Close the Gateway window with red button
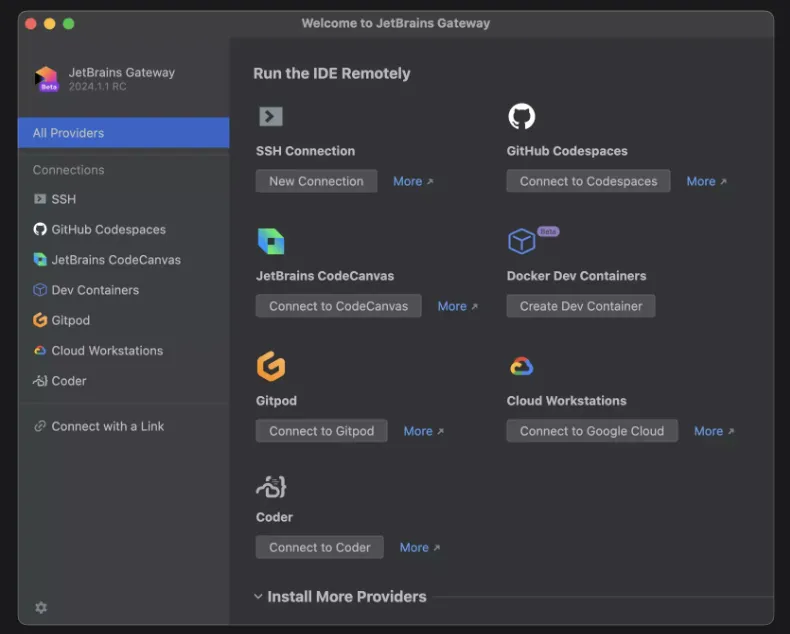Viewport: 790px width, 634px height. point(31,24)
